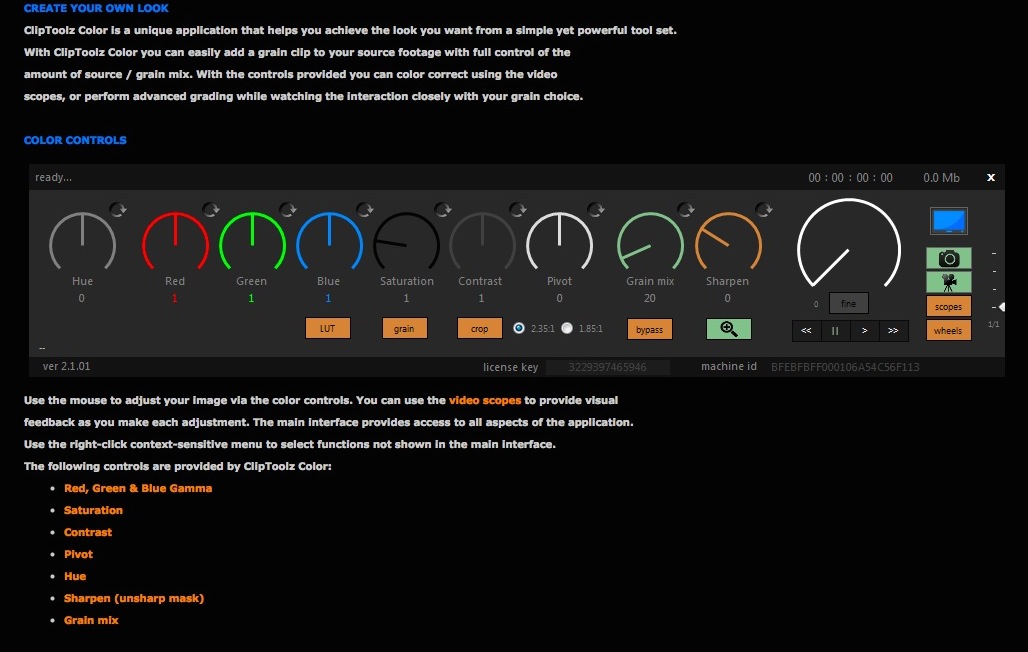Reset the Sharpen knob using its reset icon
The height and width of the screenshot is (652, 1028).
(x=764, y=209)
